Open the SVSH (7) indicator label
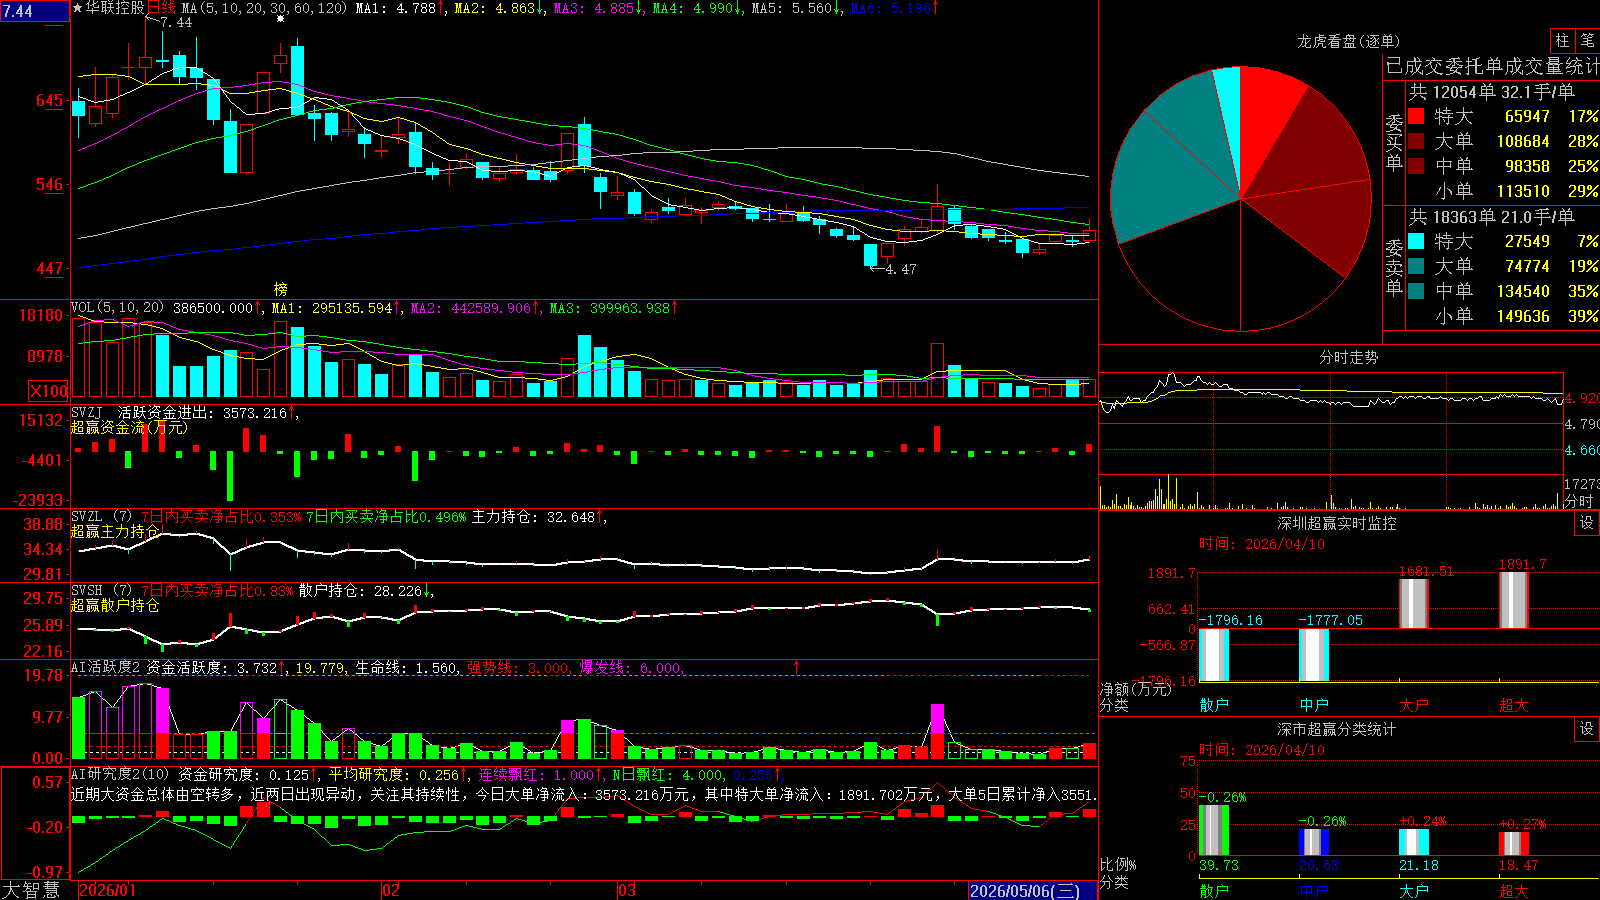The width and height of the screenshot is (1600, 900). (x=101, y=591)
